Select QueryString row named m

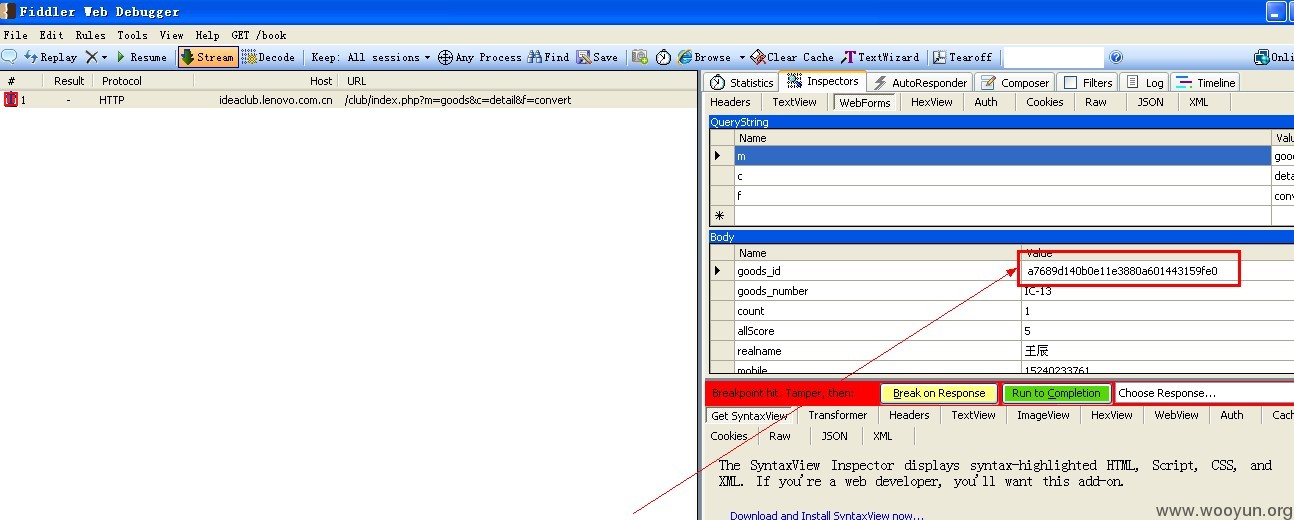(1001, 156)
